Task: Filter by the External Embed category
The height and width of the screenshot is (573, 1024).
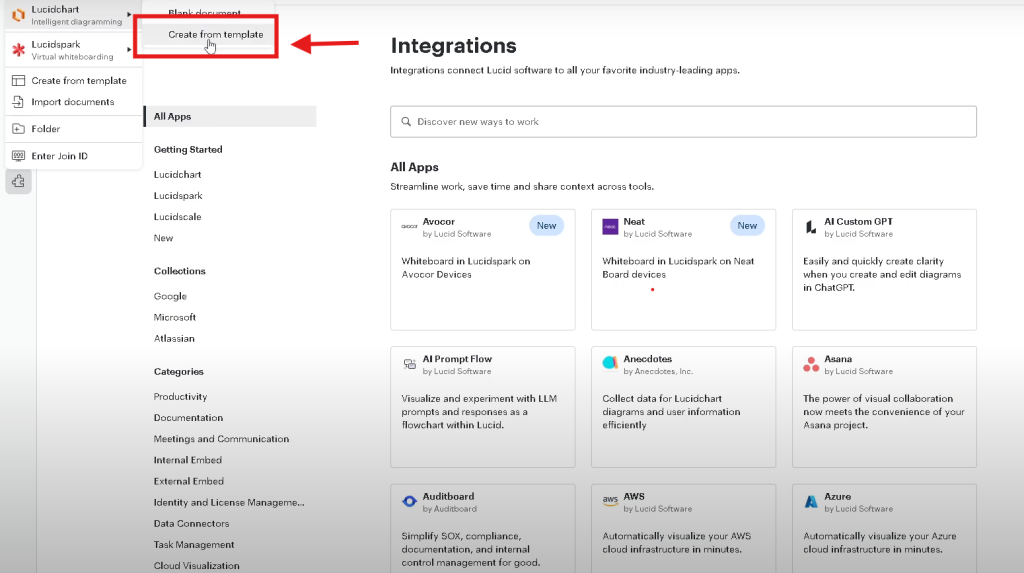Action: [x=189, y=481]
